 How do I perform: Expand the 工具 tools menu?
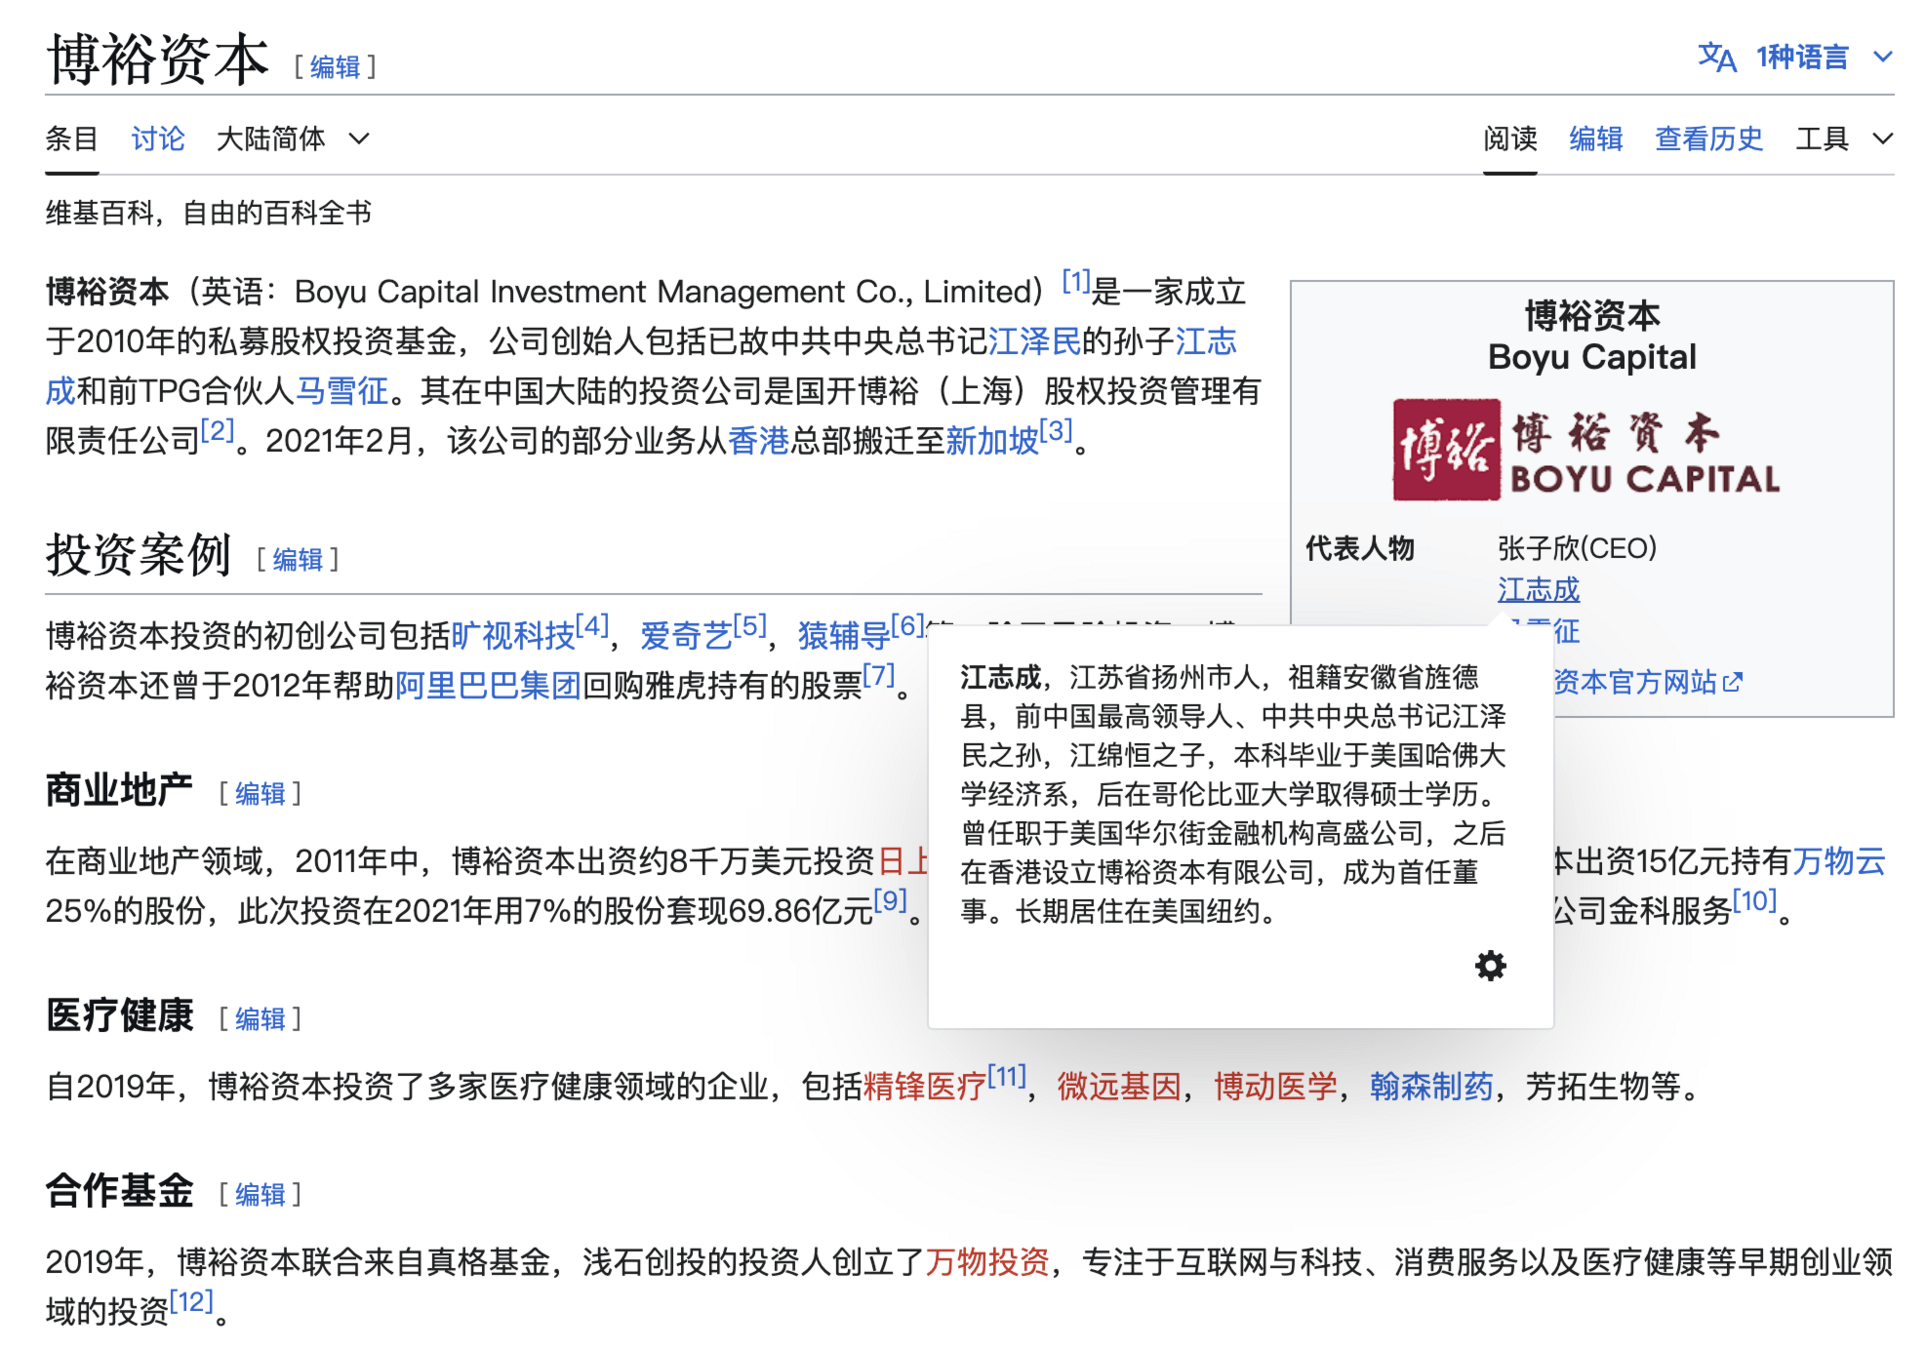coord(1842,138)
